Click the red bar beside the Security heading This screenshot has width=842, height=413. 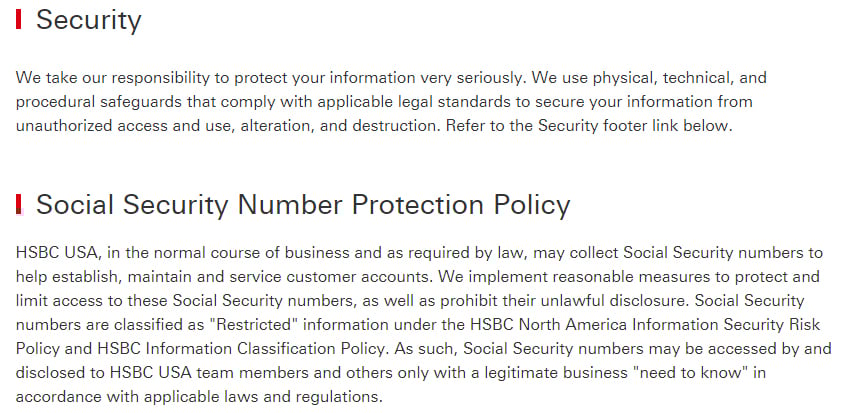coord(19,19)
